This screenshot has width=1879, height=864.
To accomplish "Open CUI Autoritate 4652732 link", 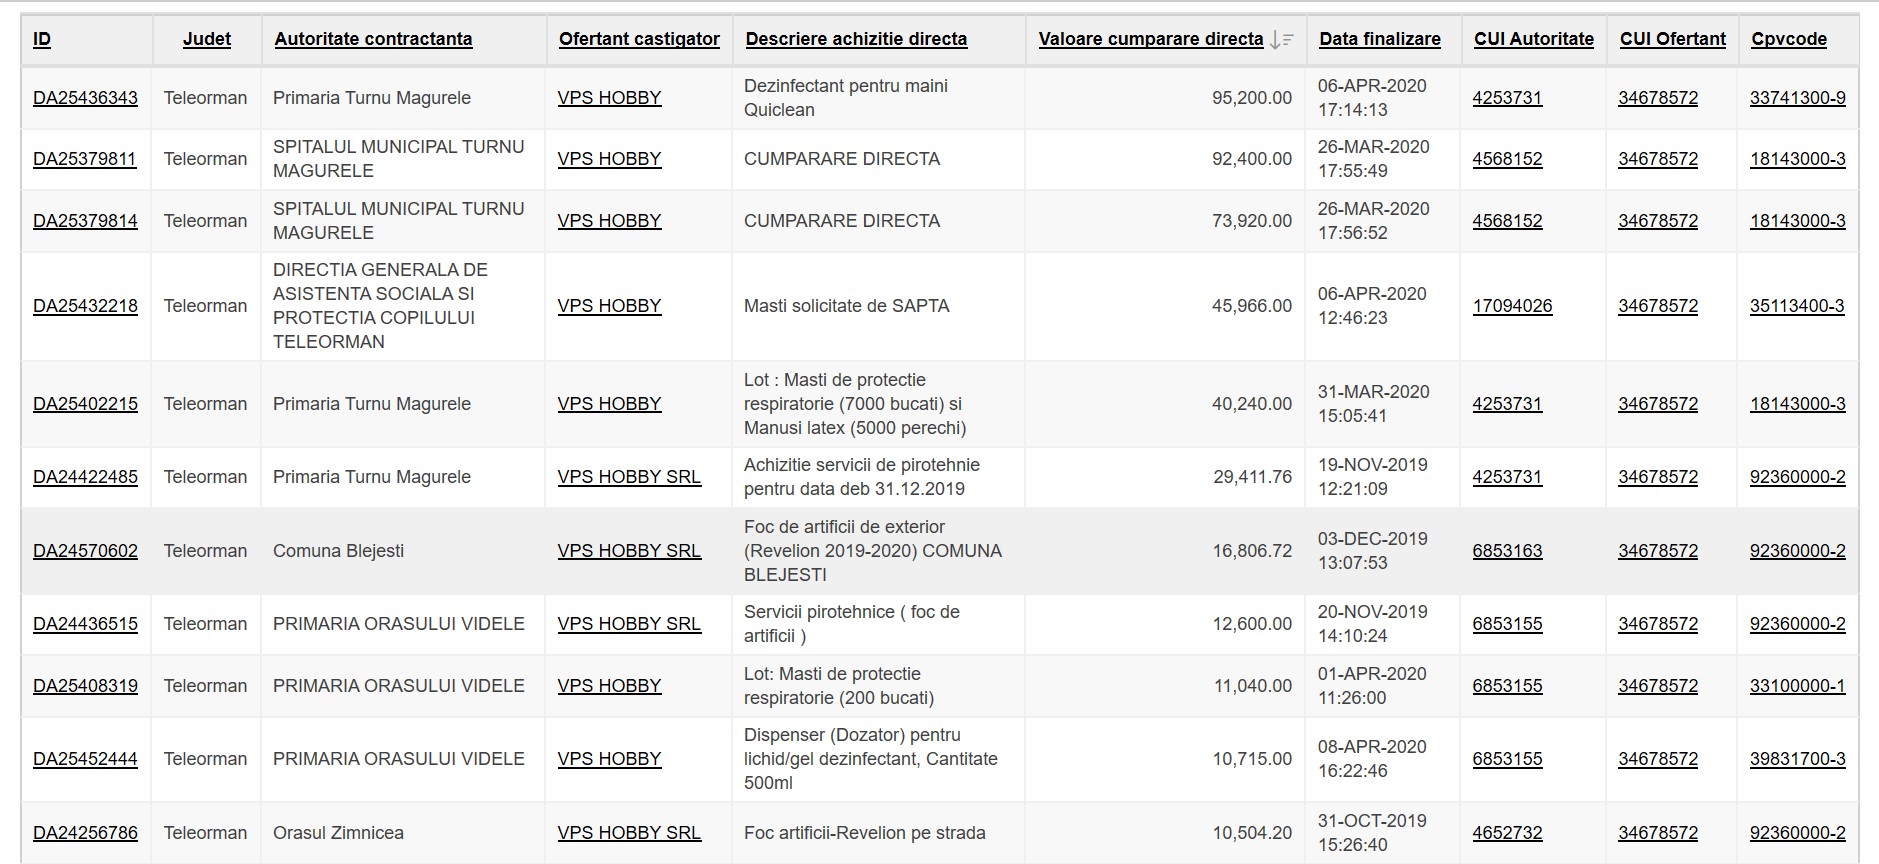I will point(1507,833).
